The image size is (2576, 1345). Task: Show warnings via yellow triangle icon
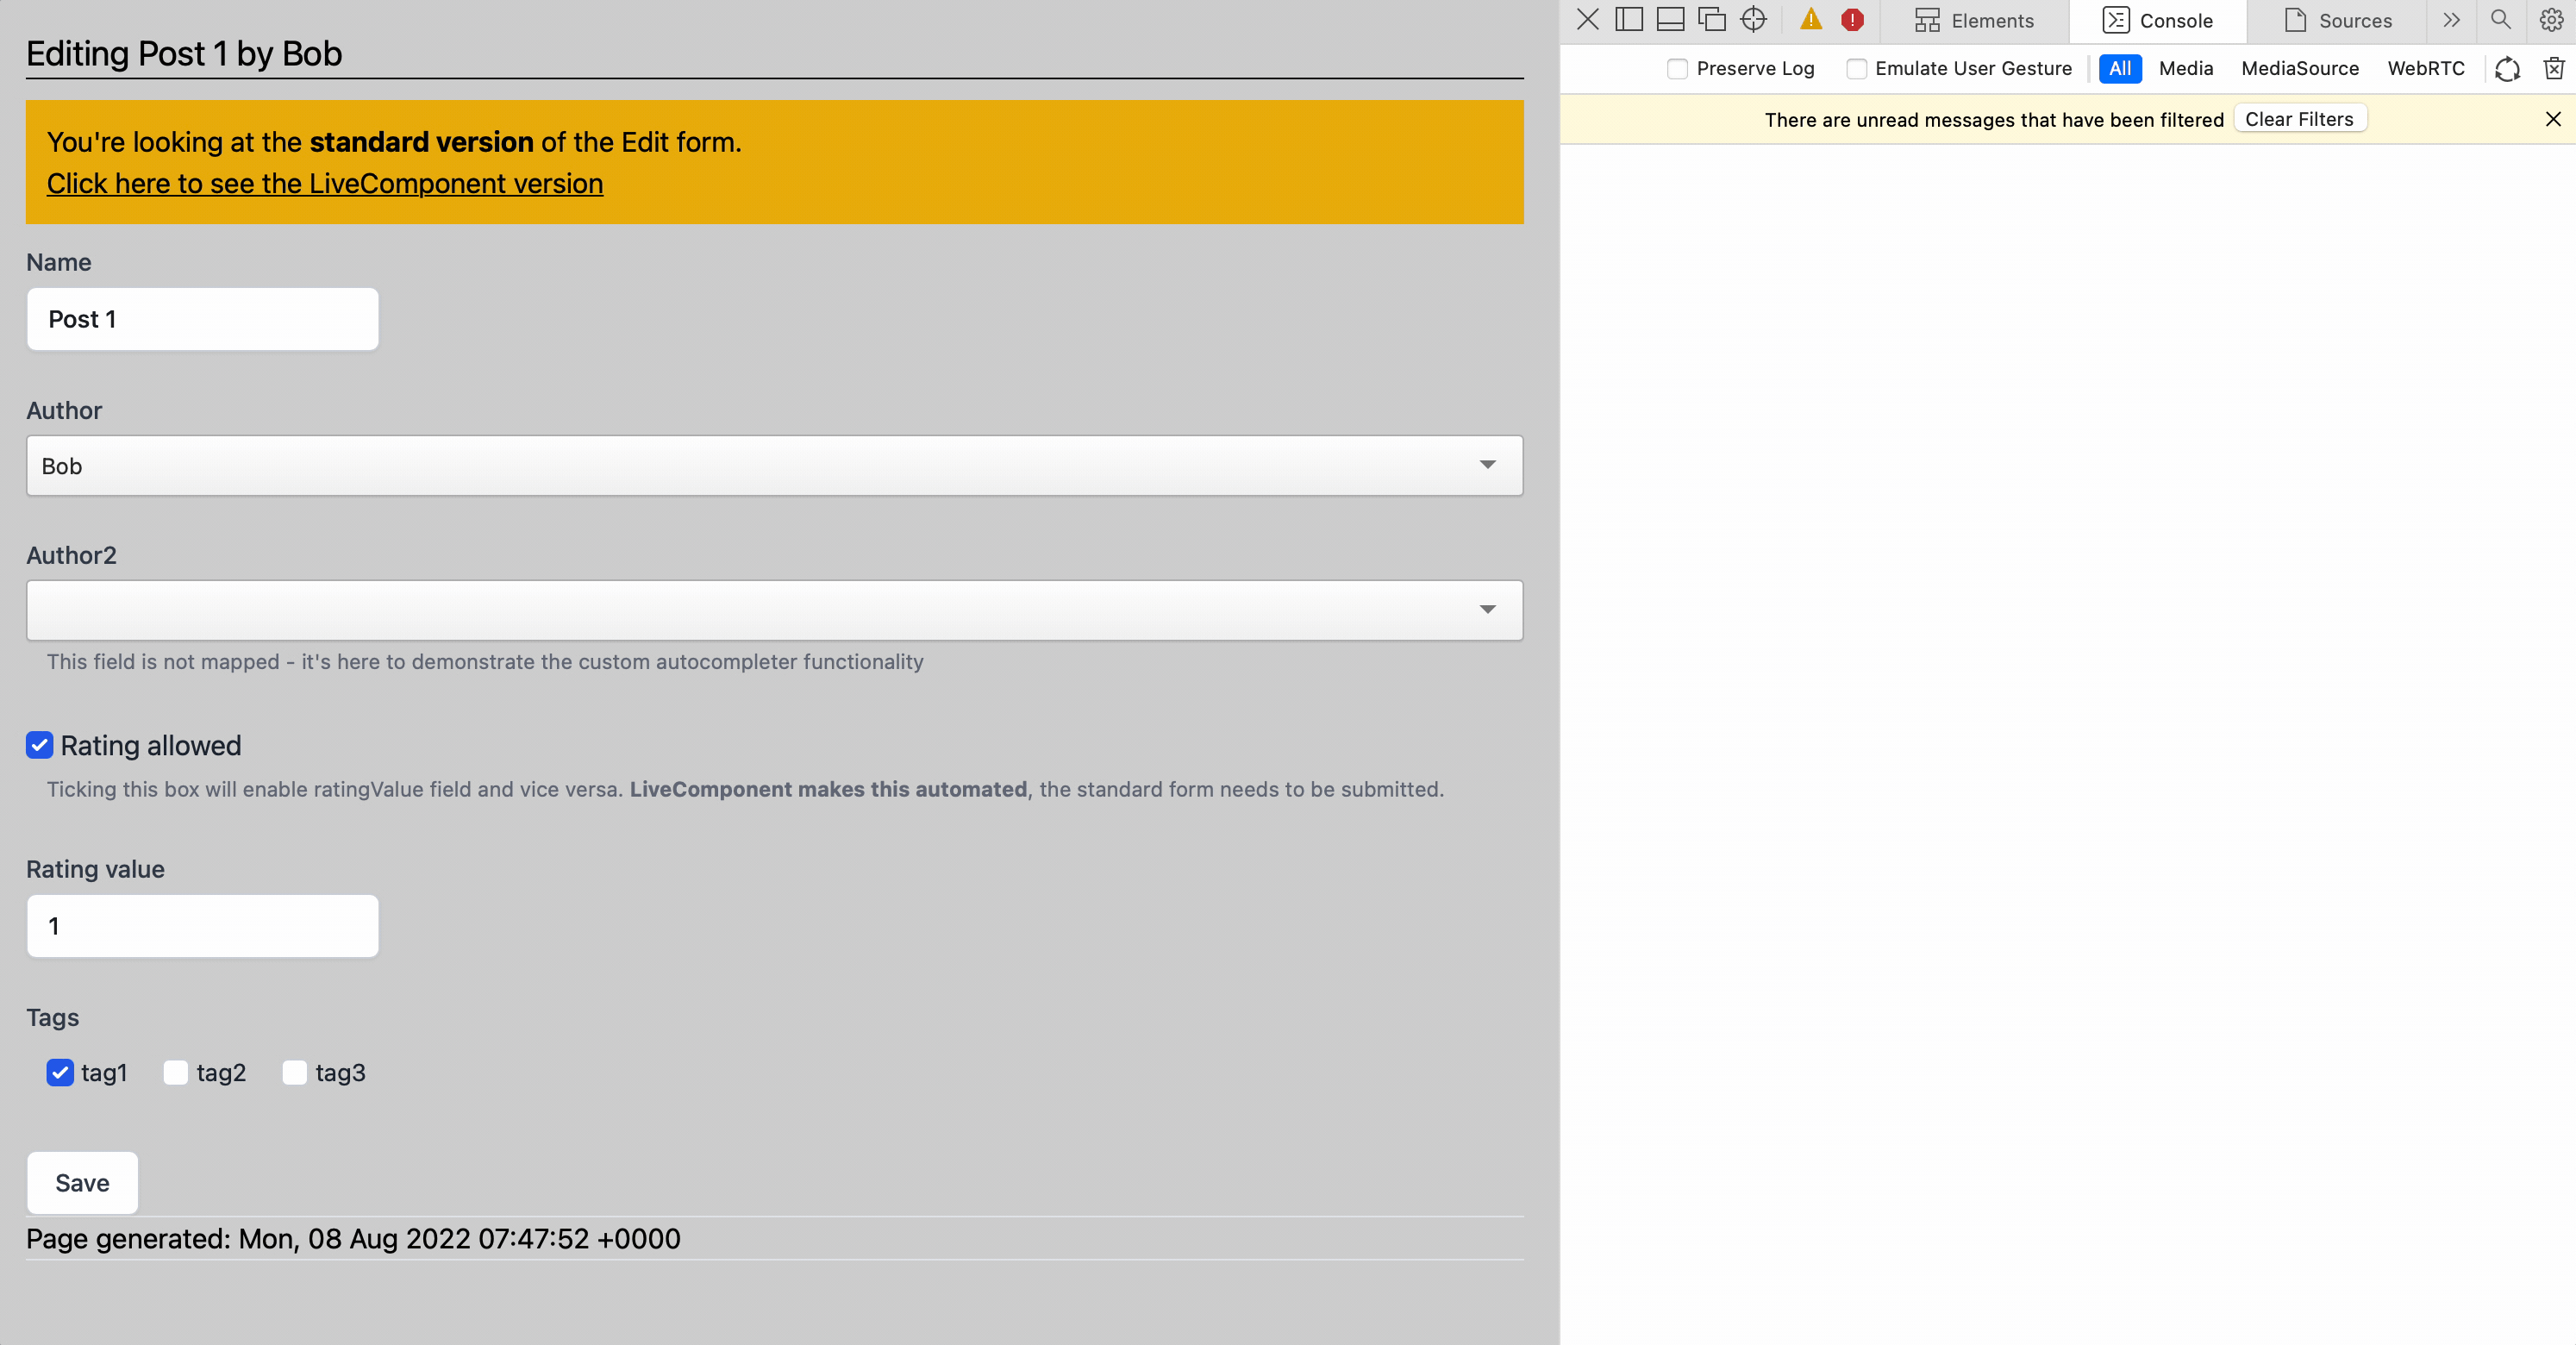pos(1811,20)
